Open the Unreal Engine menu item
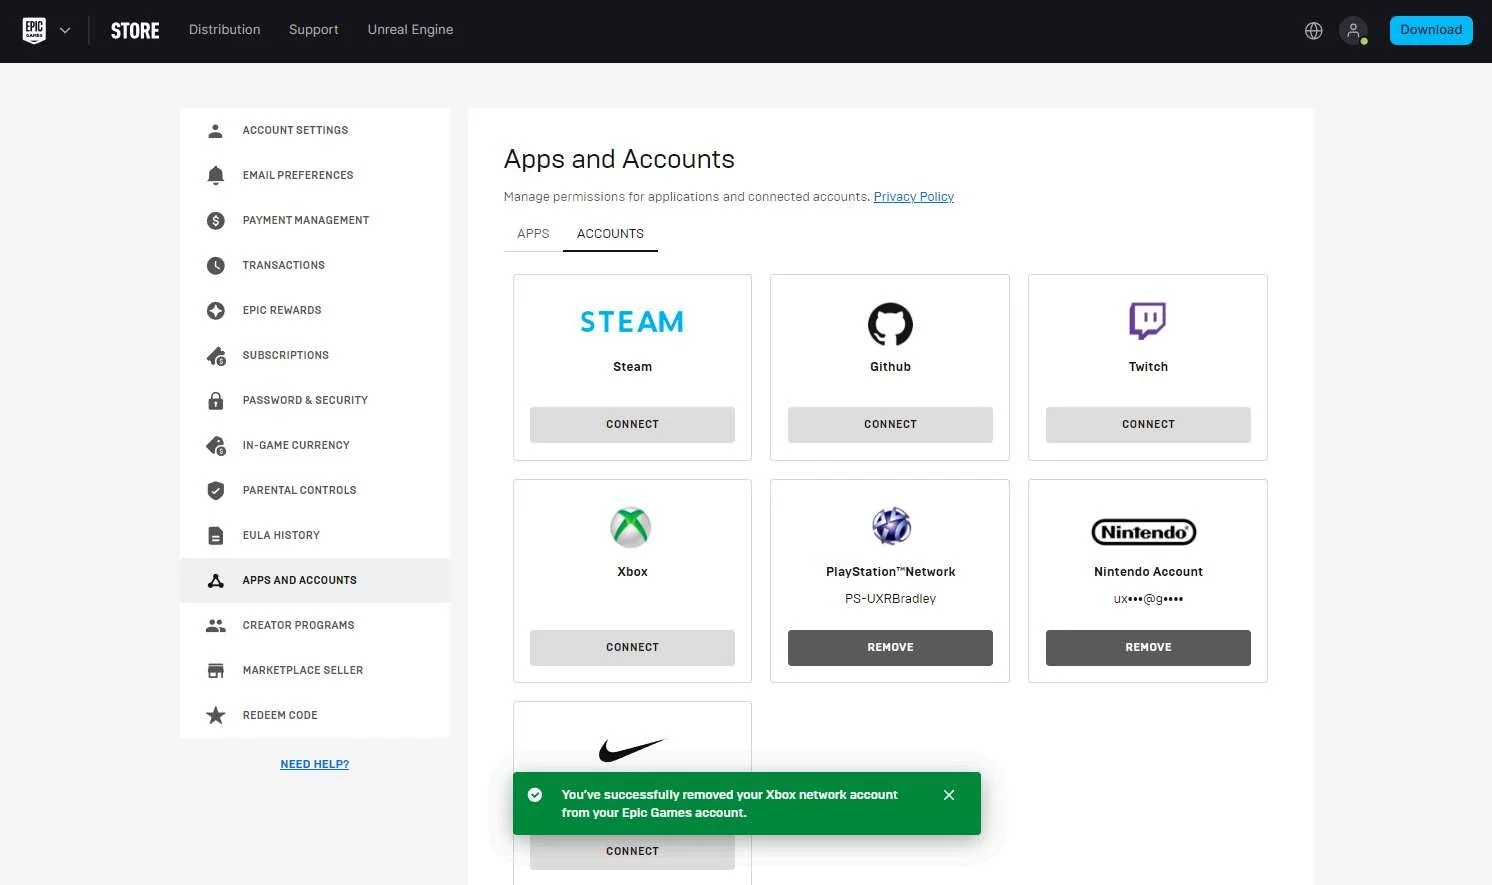 tap(410, 30)
